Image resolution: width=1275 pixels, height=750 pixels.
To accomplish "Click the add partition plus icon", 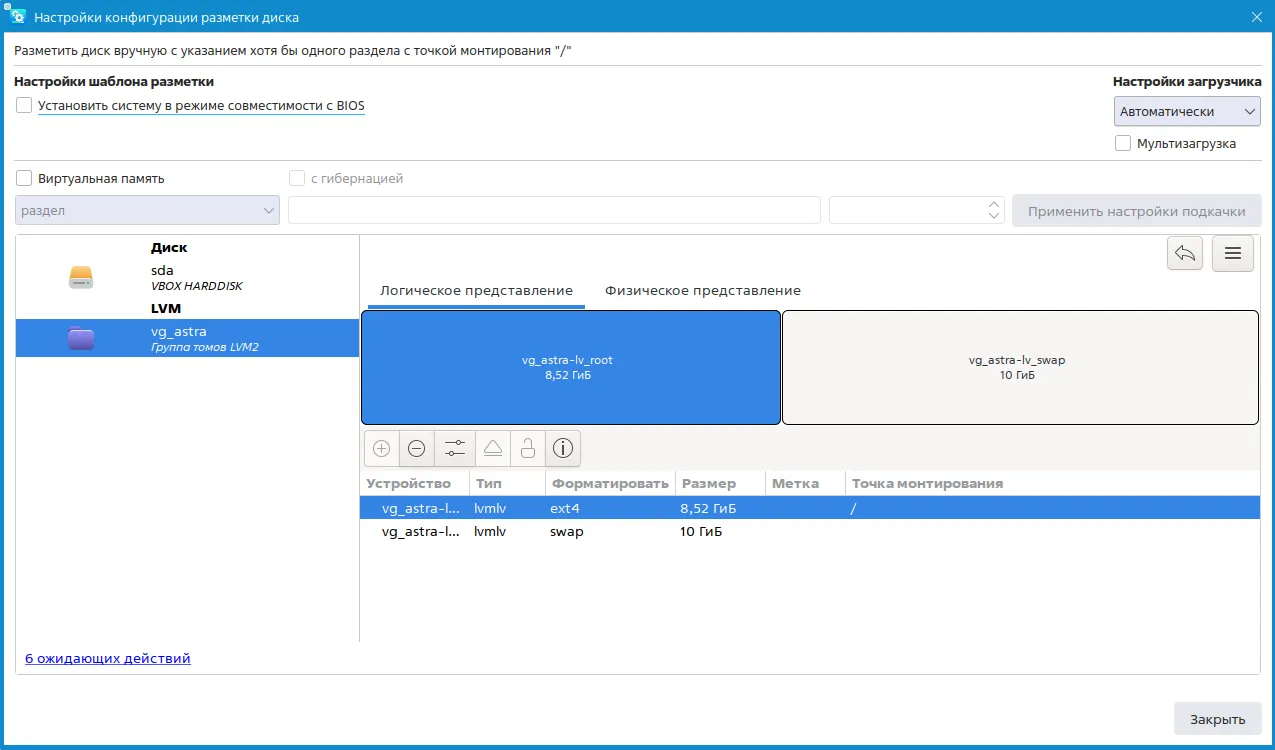I will click(381, 449).
